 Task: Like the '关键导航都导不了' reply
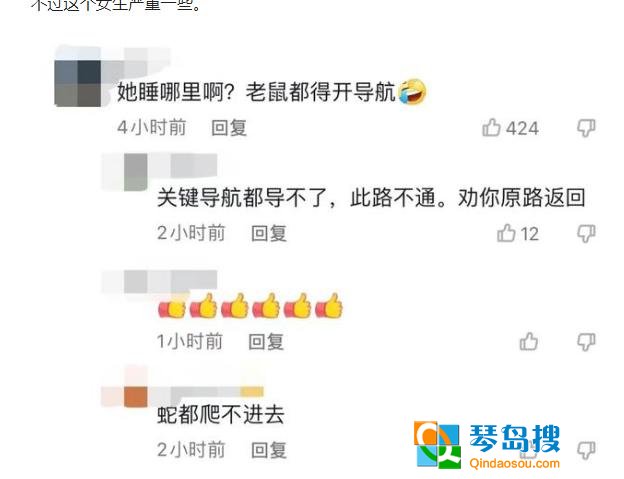[506, 233]
